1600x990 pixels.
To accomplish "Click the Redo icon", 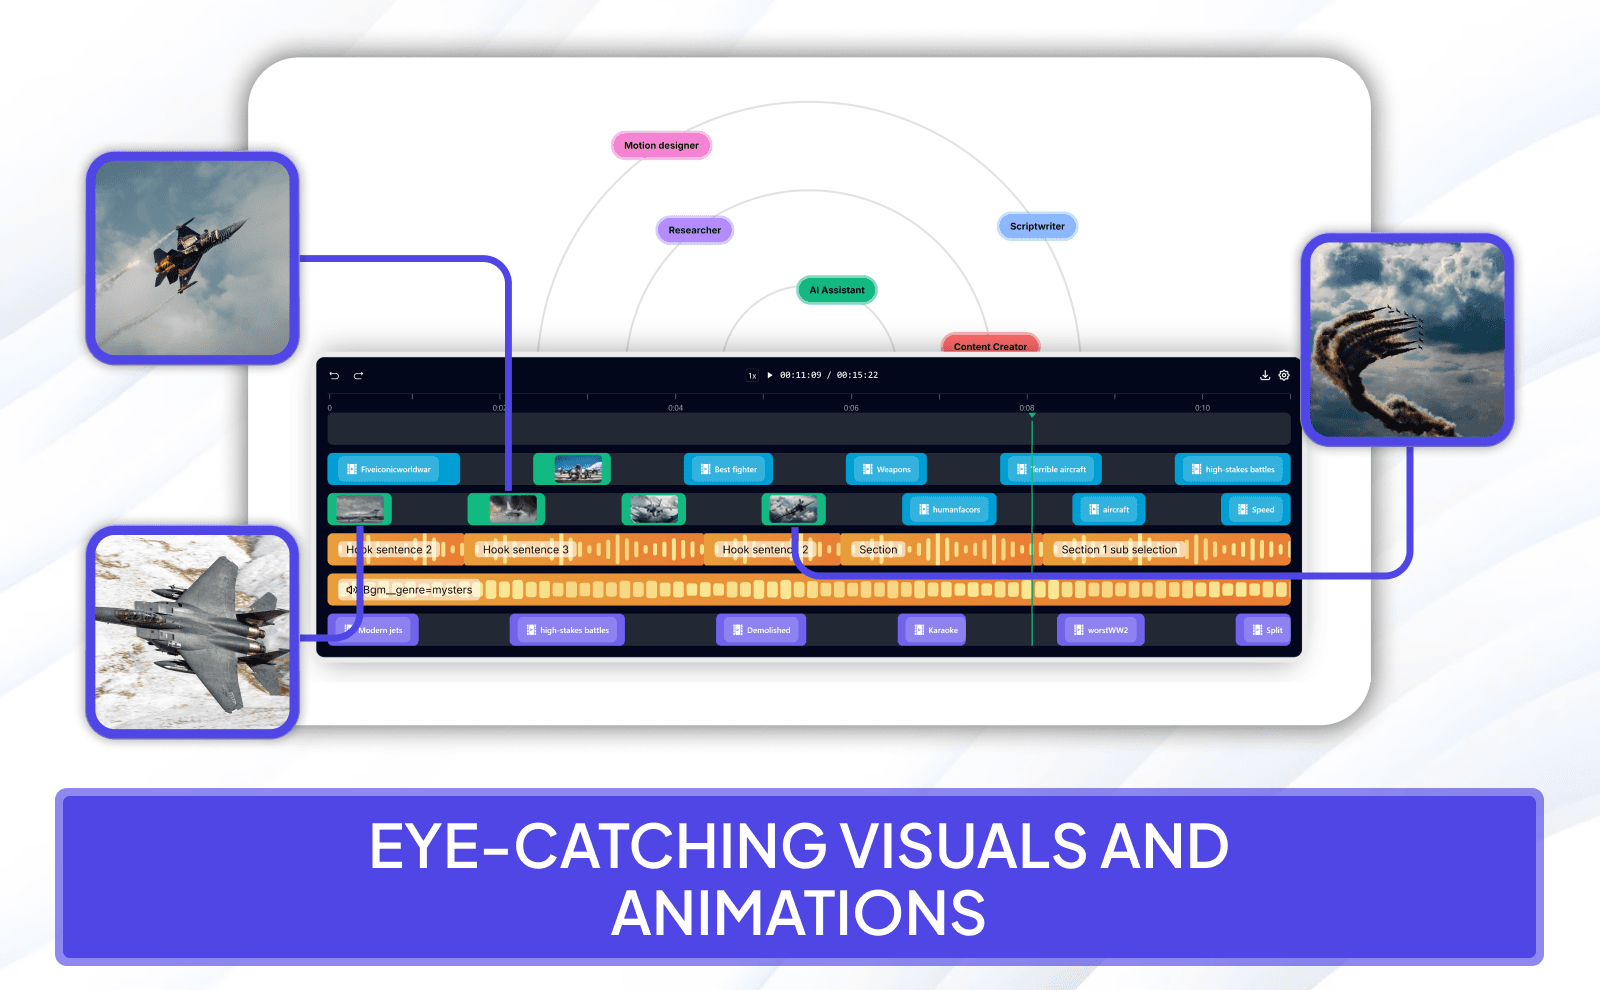I will (358, 375).
